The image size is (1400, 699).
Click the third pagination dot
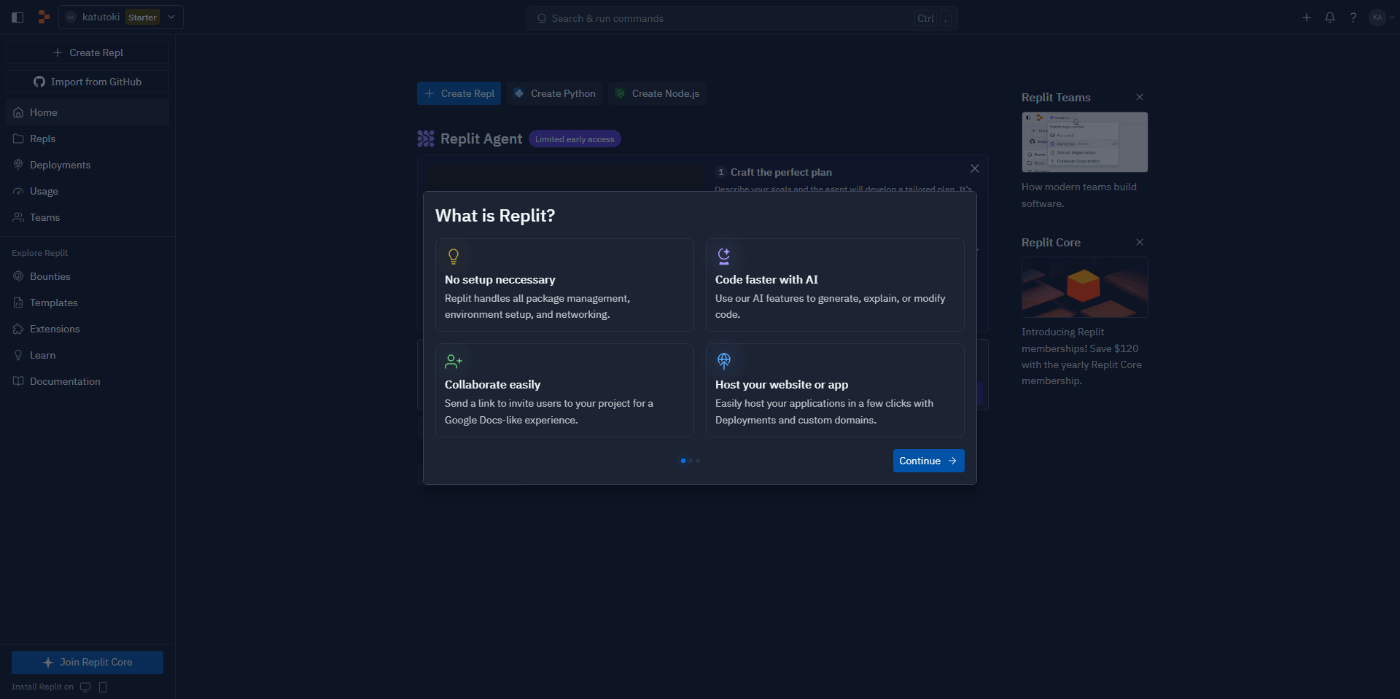[x=697, y=461]
